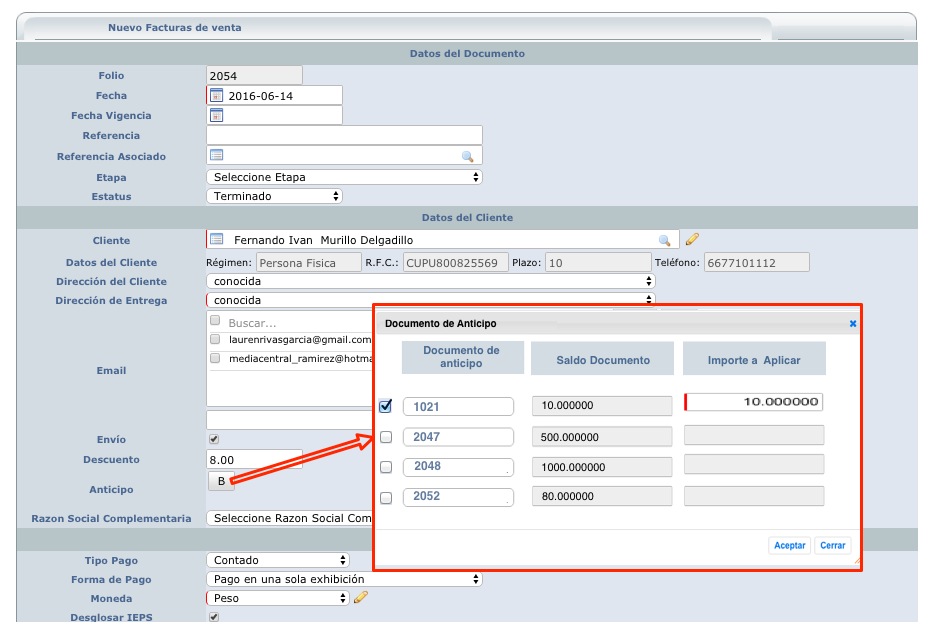Image resolution: width=938 pixels, height=631 pixels.
Task: Open the Forma de Pago dropdown
Action: (345, 579)
